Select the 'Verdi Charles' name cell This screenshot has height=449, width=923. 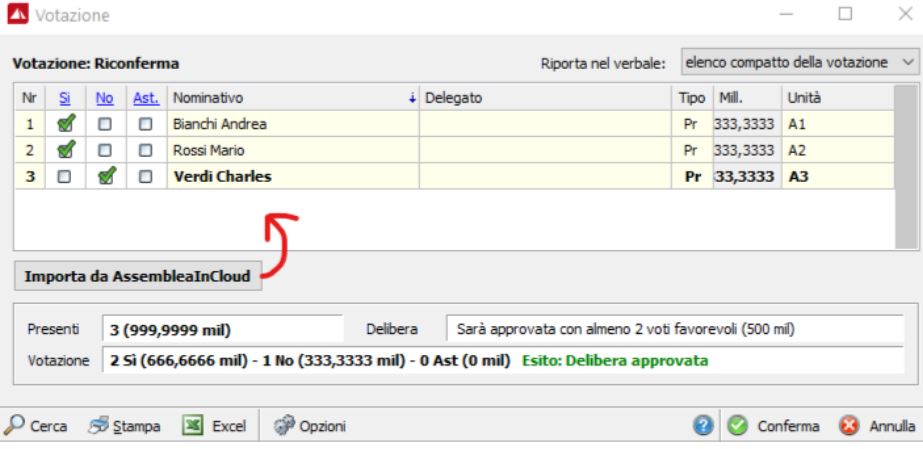(293, 177)
